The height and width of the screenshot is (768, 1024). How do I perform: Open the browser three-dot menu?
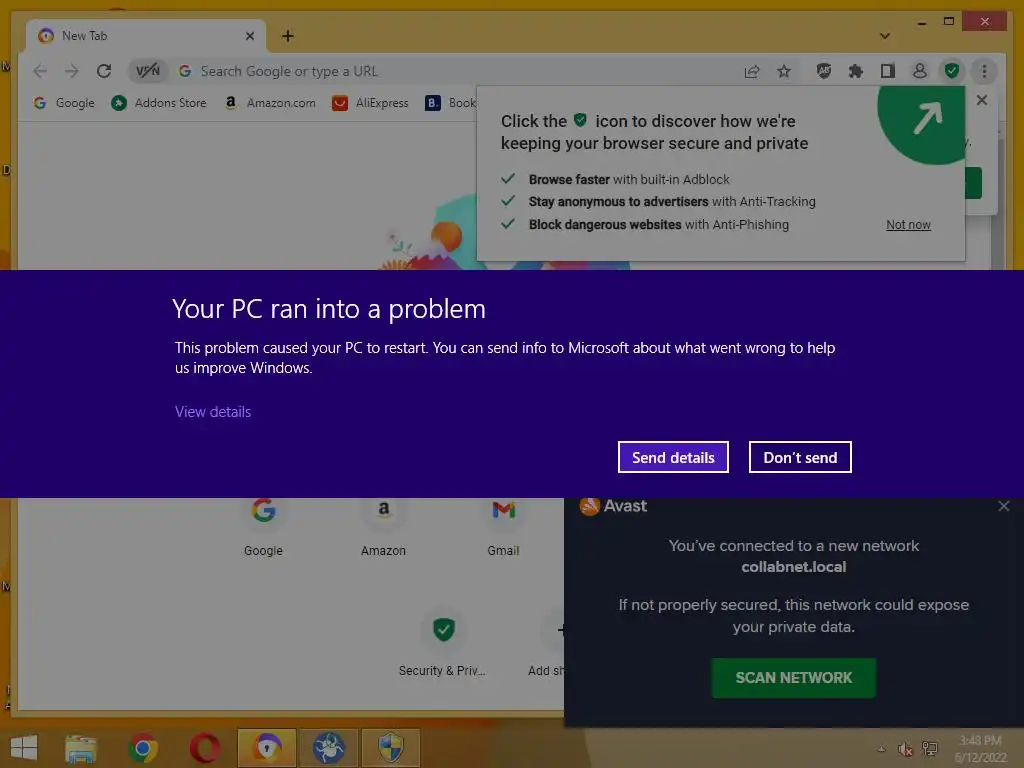click(984, 71)
